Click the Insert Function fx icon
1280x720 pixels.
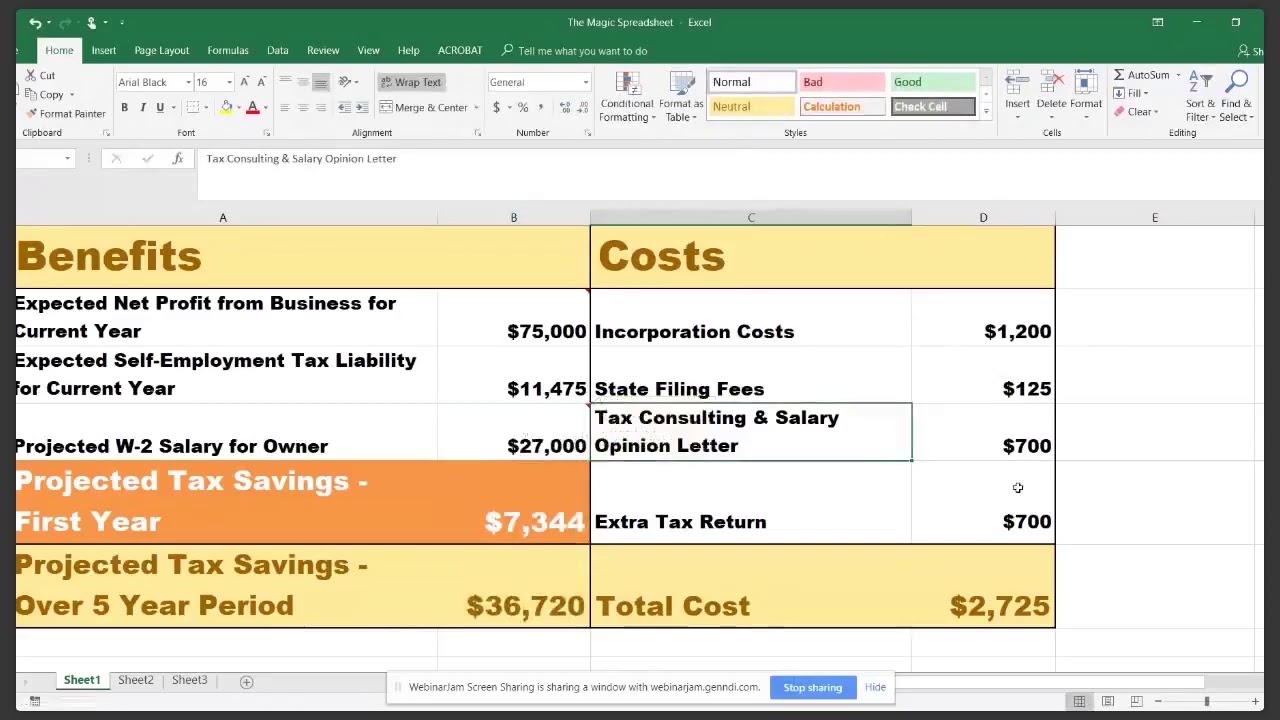[x=178, y=158]
